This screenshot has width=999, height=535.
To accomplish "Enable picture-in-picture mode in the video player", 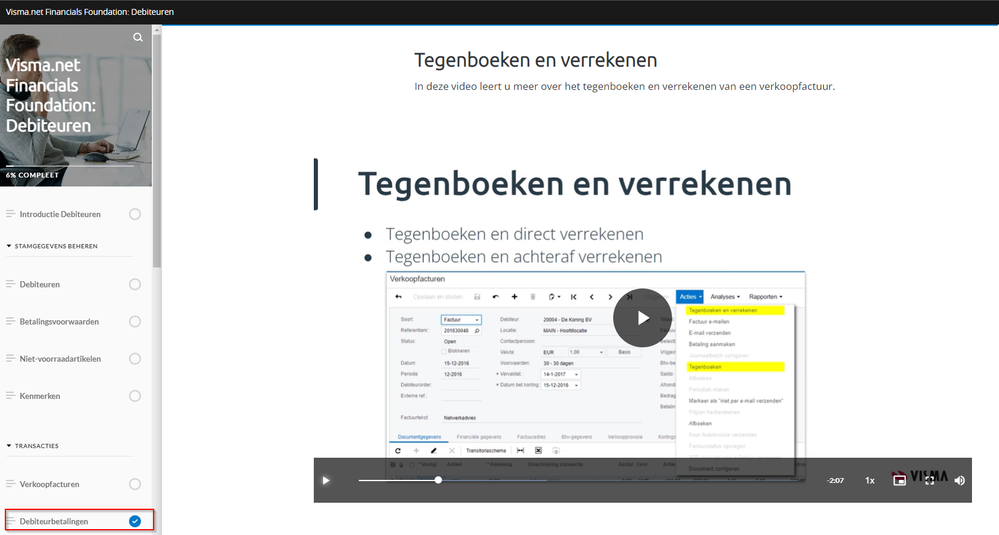I will [x=899, y=480].
